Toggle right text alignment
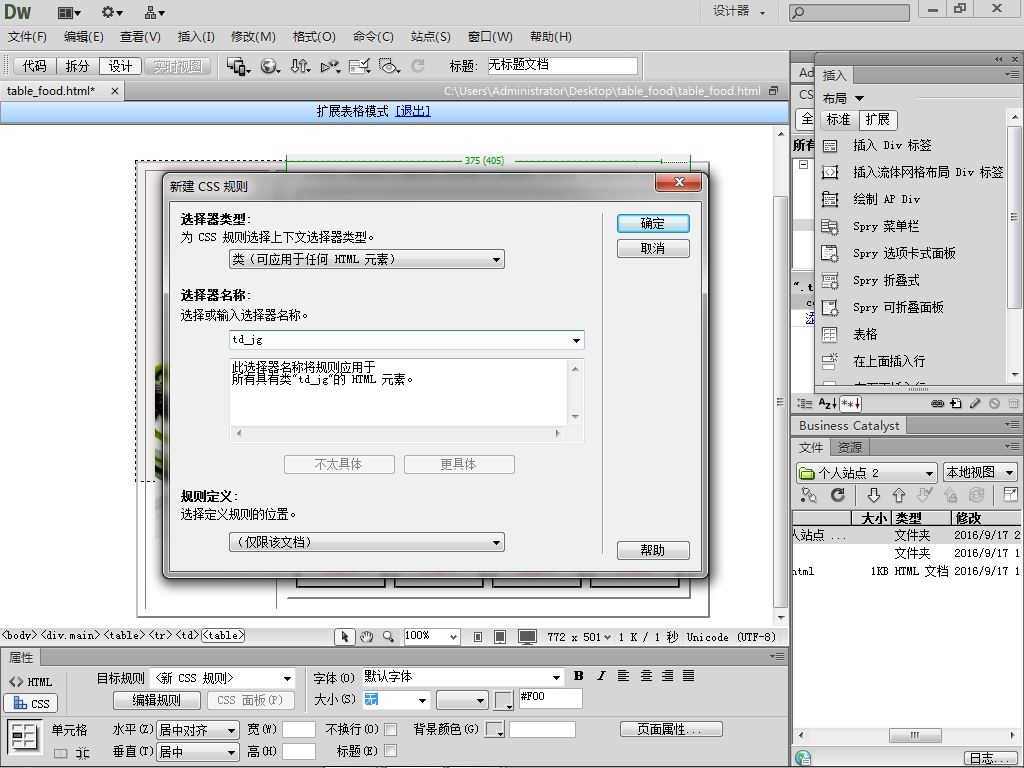This screenshot has height=768, width=1024. coord(667,676)
